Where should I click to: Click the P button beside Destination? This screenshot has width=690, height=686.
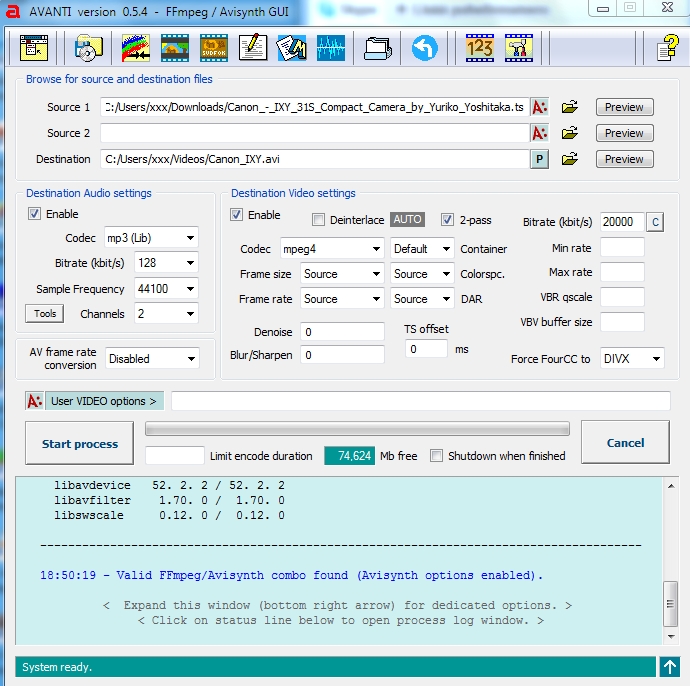(x=540, y=159)
